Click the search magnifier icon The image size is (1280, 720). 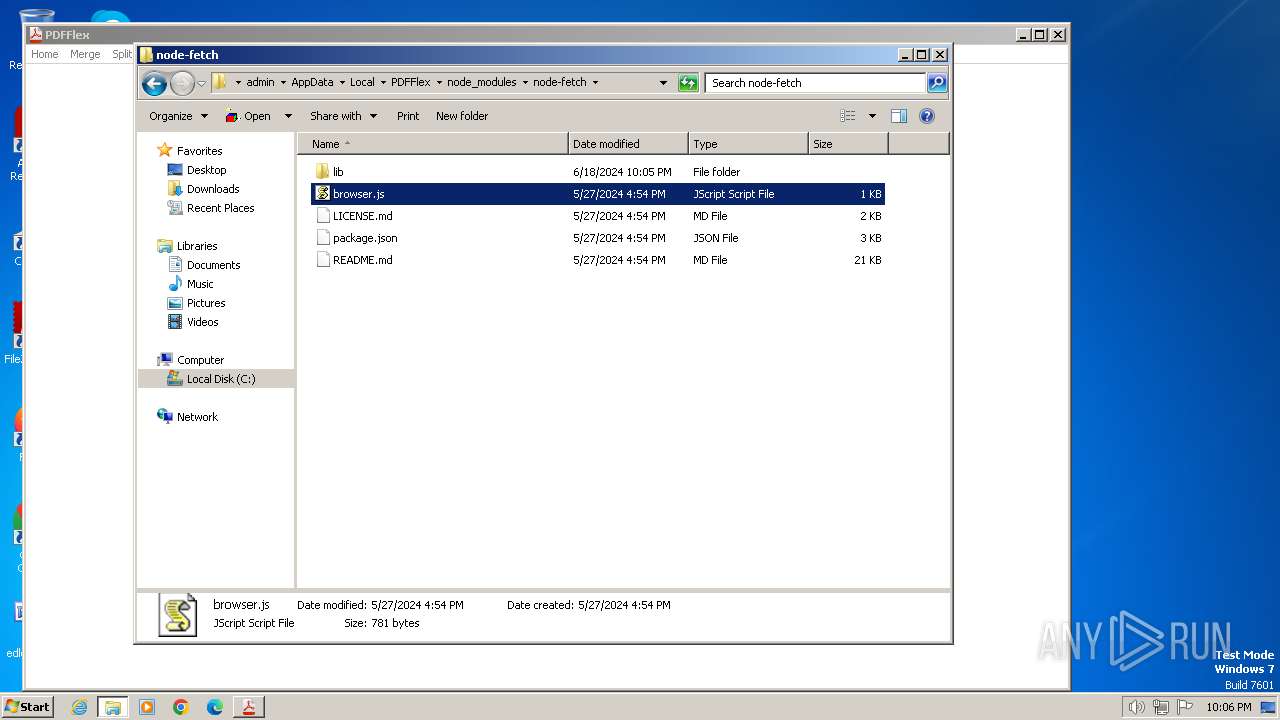pos(937,83)
